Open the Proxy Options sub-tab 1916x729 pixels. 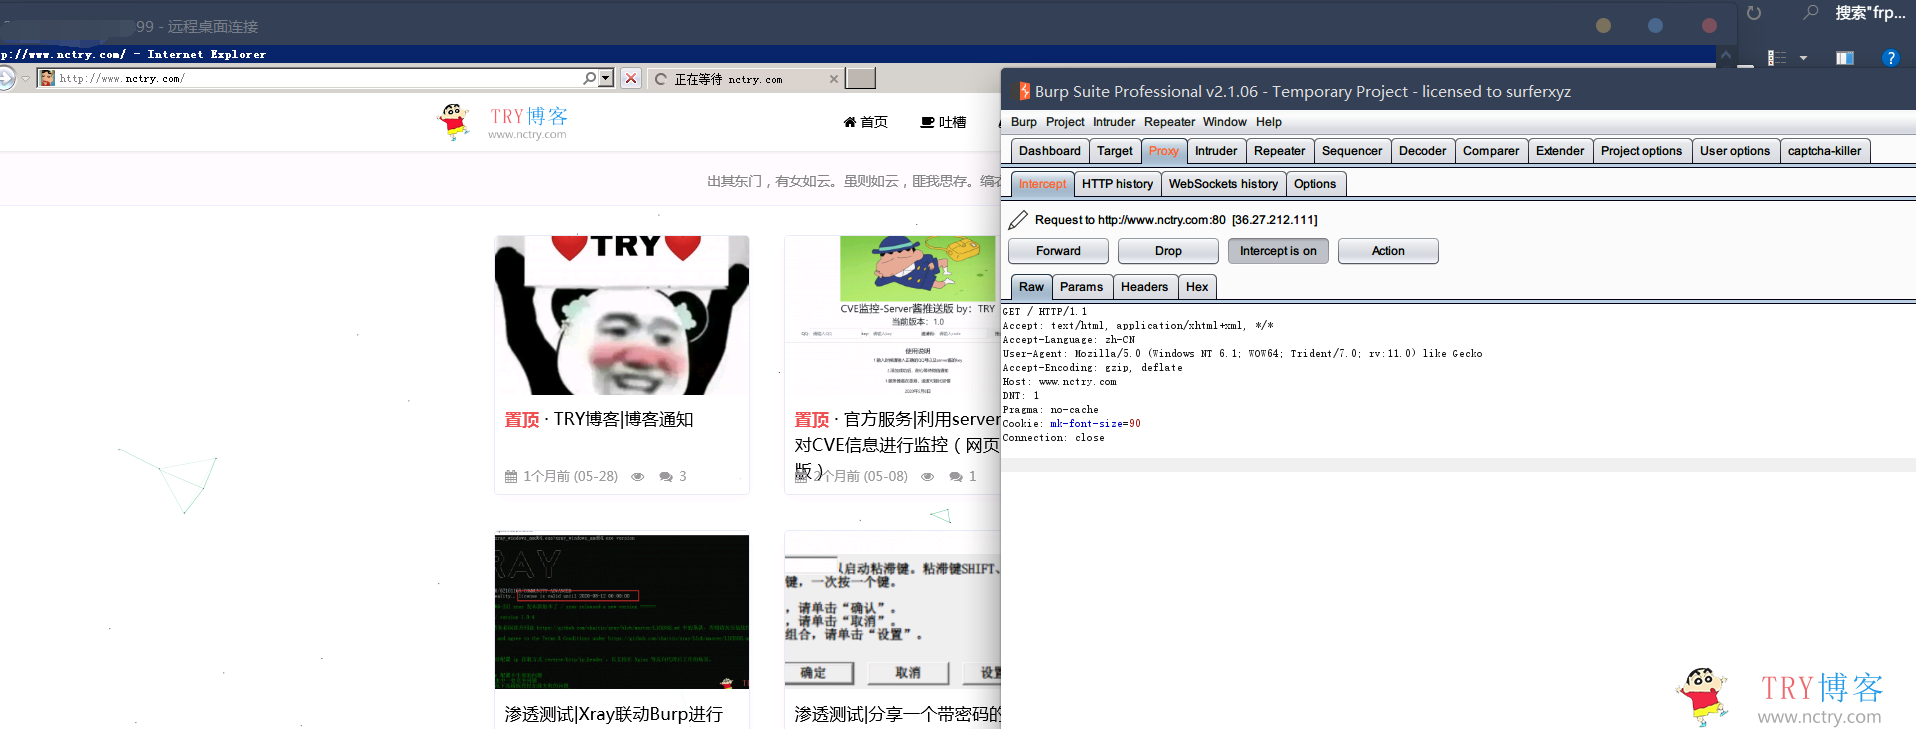click(1315, 184)
